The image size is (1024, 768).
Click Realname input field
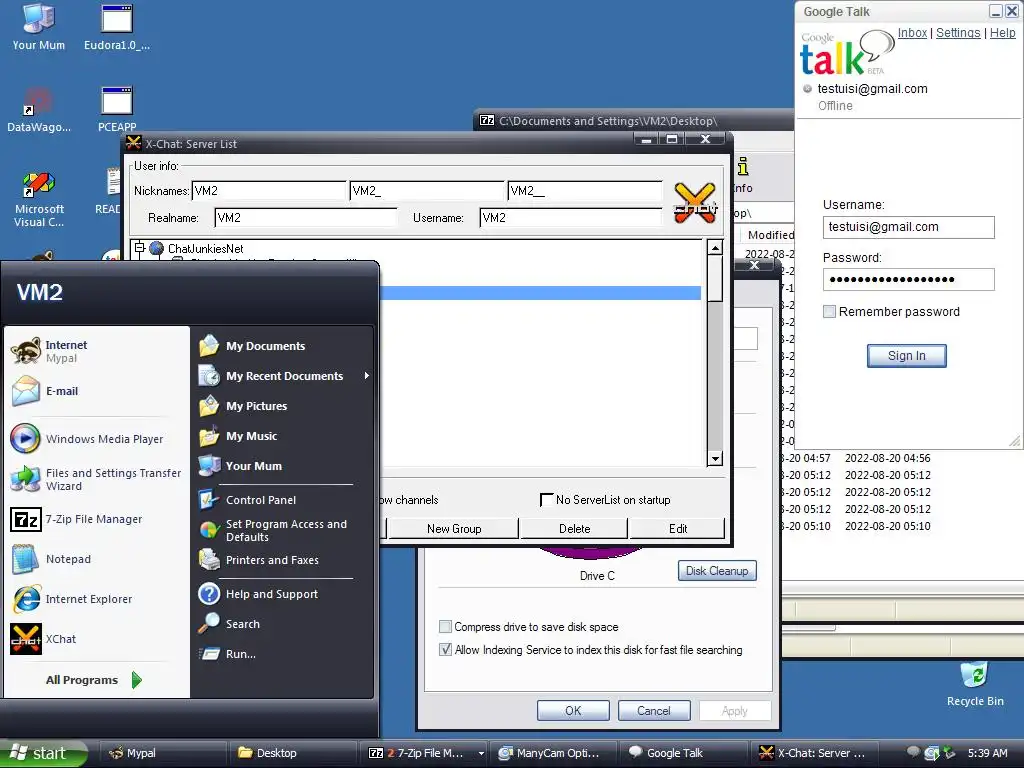tap(306, 217)
